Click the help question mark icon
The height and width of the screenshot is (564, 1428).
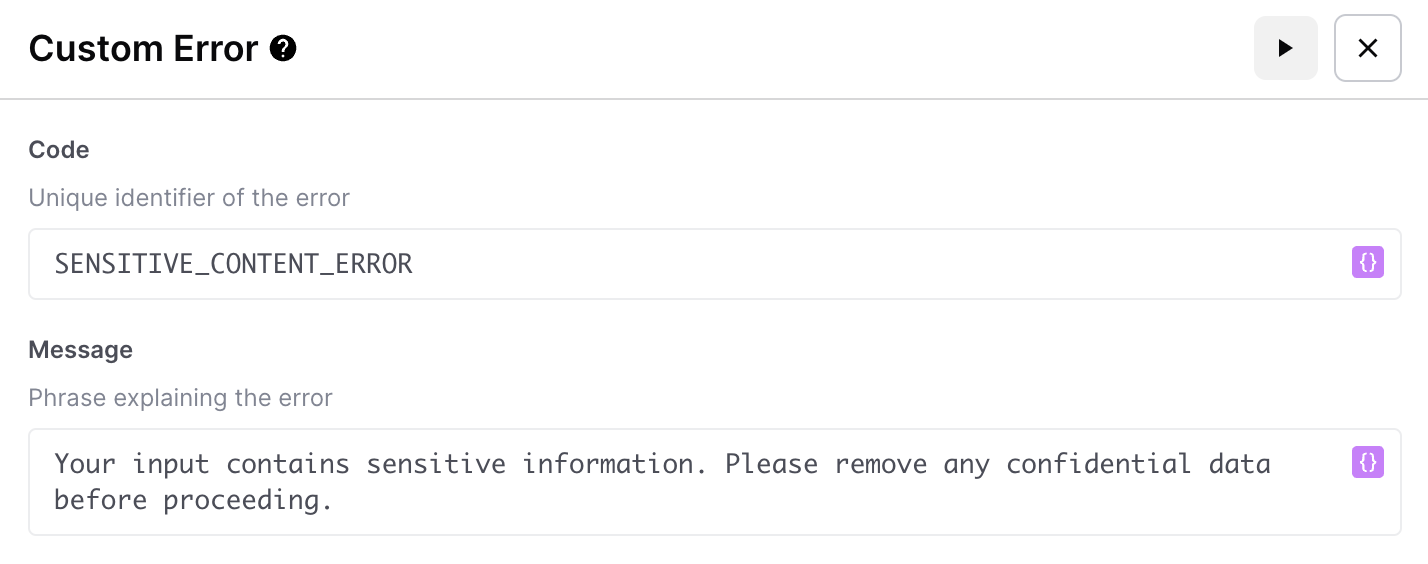point(284,48)
